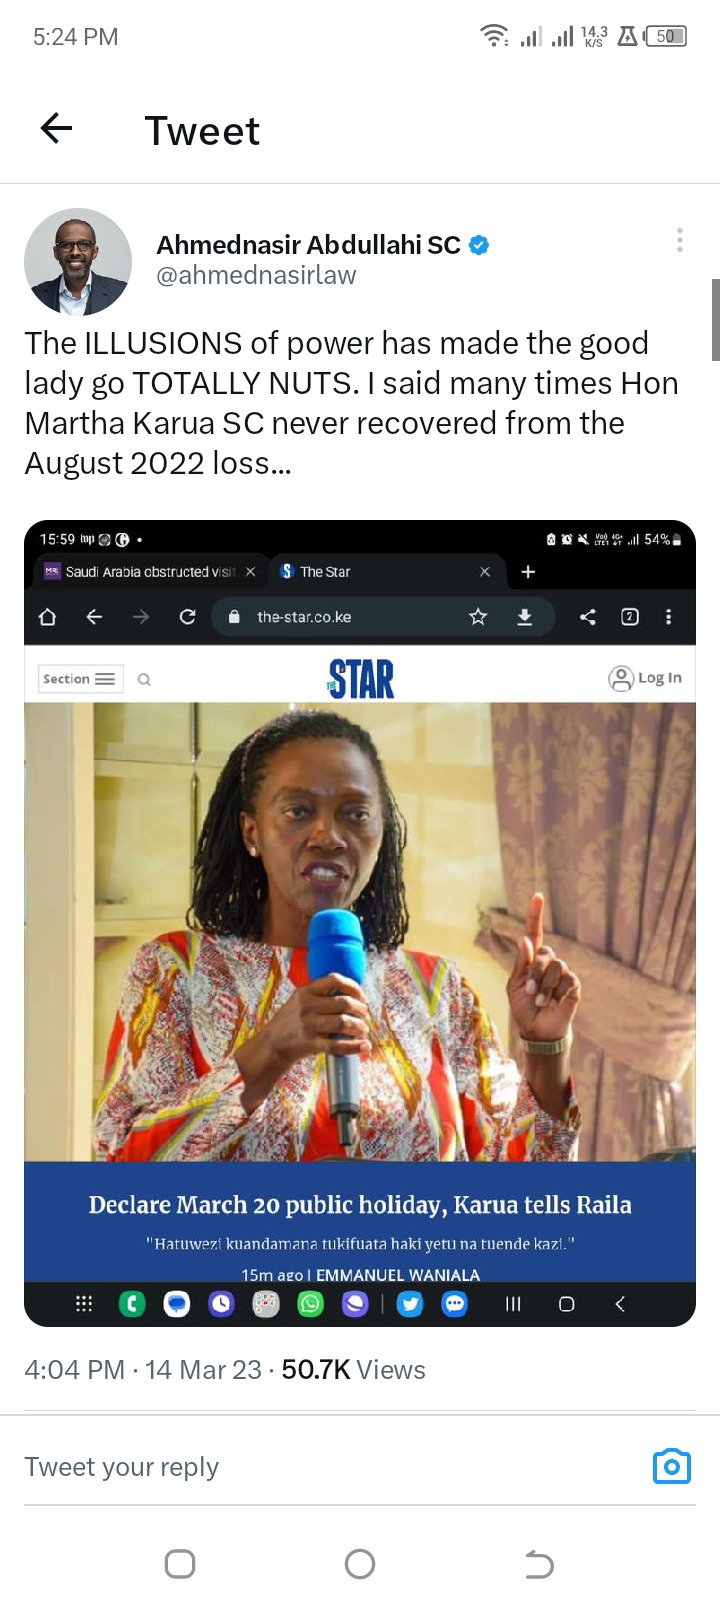Open the tweet's three-dot overflow menu
The image size is (720, 1612).
pos(680,240)
